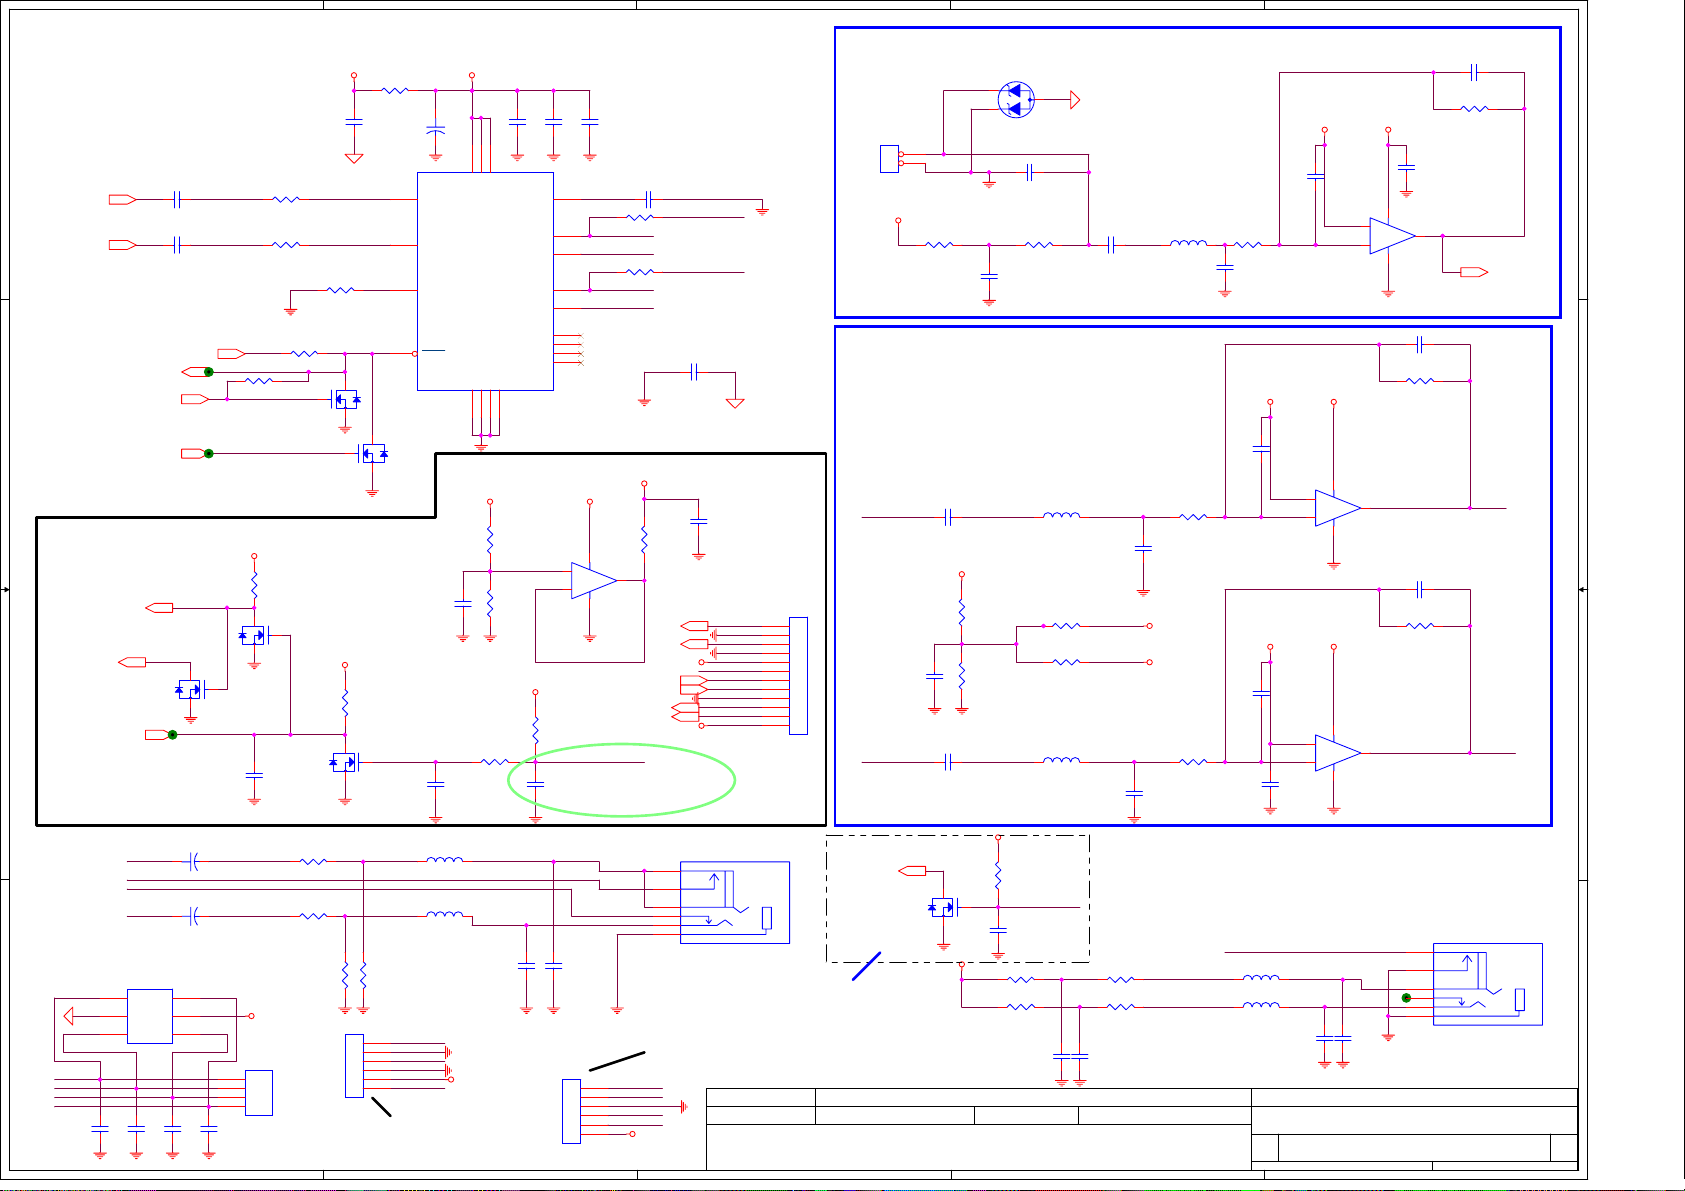Select the audio jack with green test point
This screenshot has height=1191, width=1685.
[1488, 984]
